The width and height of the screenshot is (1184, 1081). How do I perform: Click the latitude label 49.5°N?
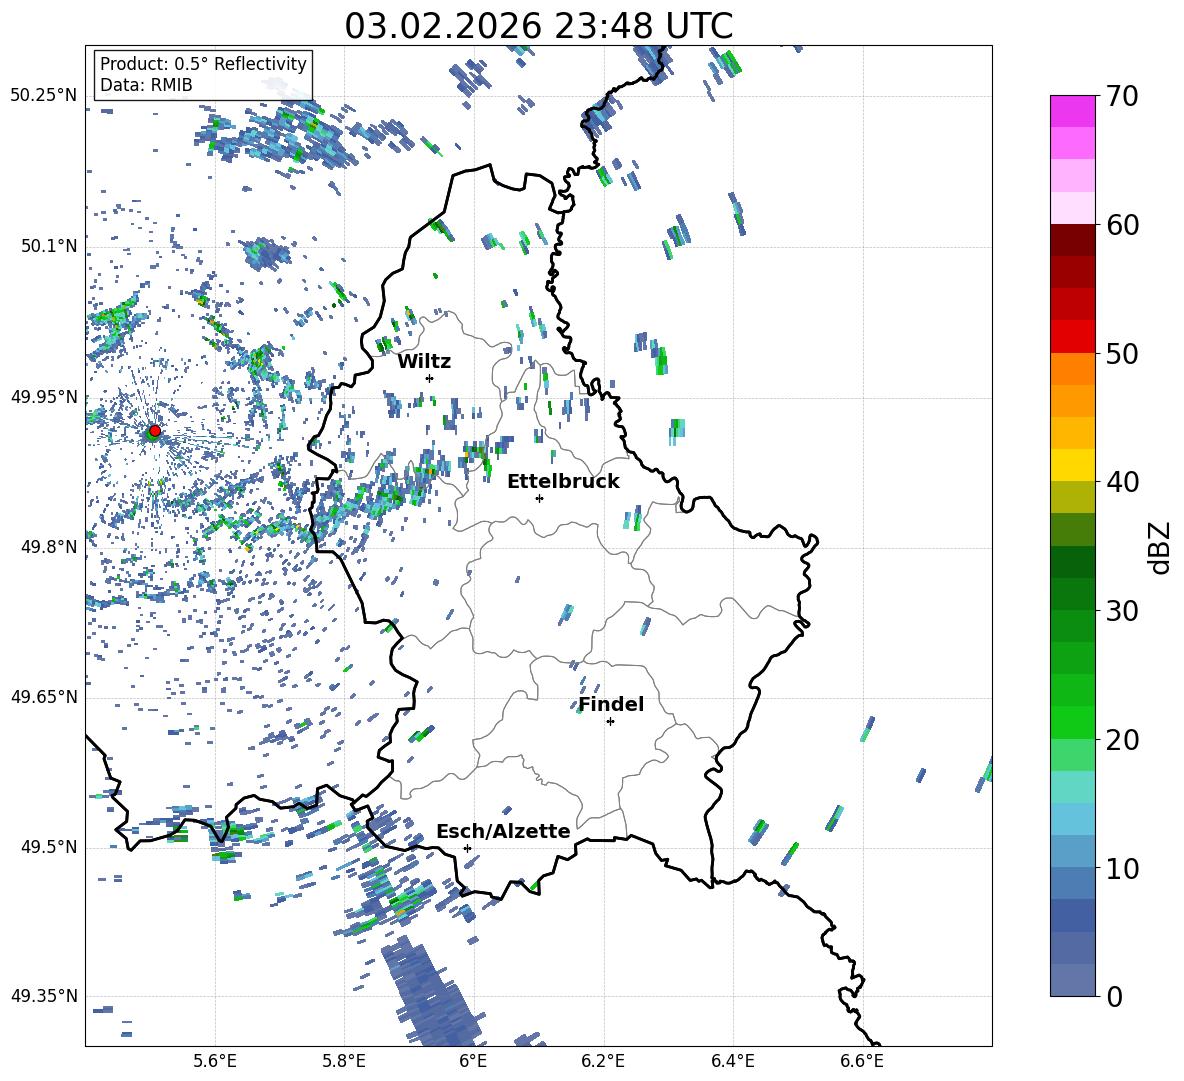49,847
